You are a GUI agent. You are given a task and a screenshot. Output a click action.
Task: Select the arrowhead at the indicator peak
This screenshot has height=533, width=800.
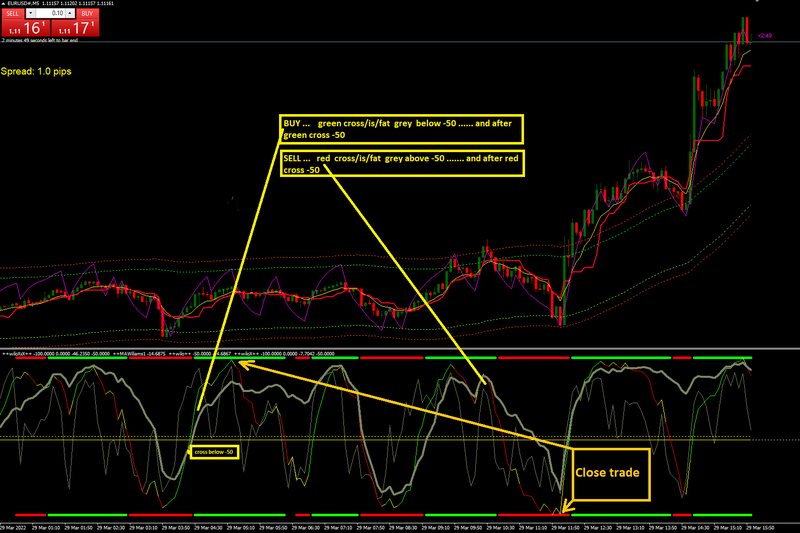point(245,364)
